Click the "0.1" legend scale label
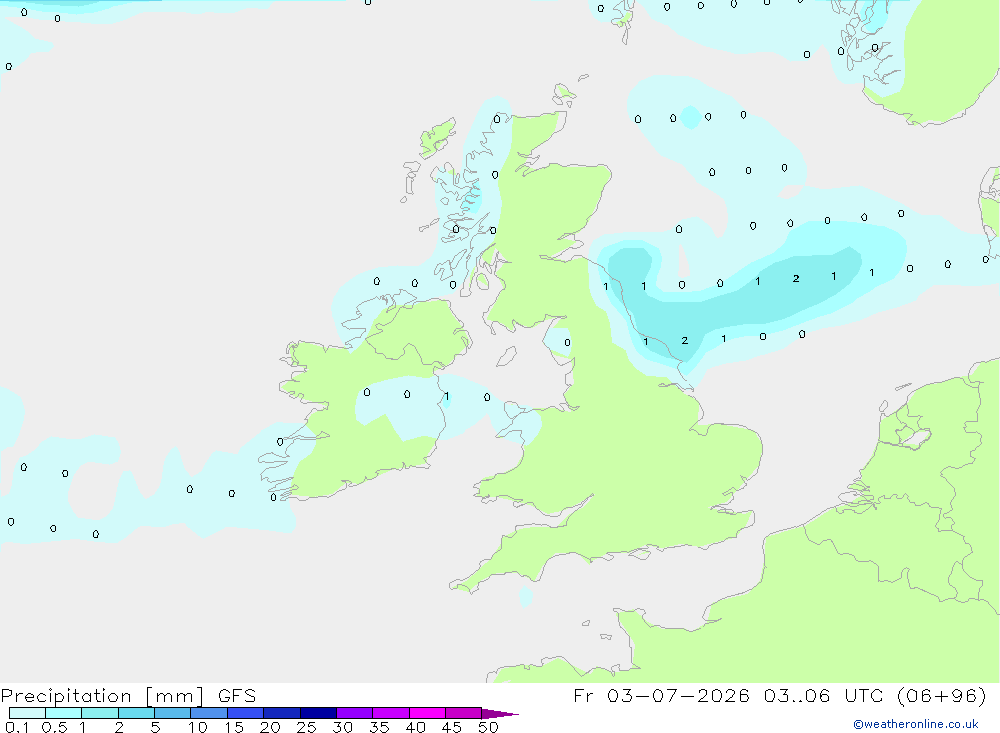The height and width of the screenshot is (733, 1000). pyautogui.click(x=17, y=727)
